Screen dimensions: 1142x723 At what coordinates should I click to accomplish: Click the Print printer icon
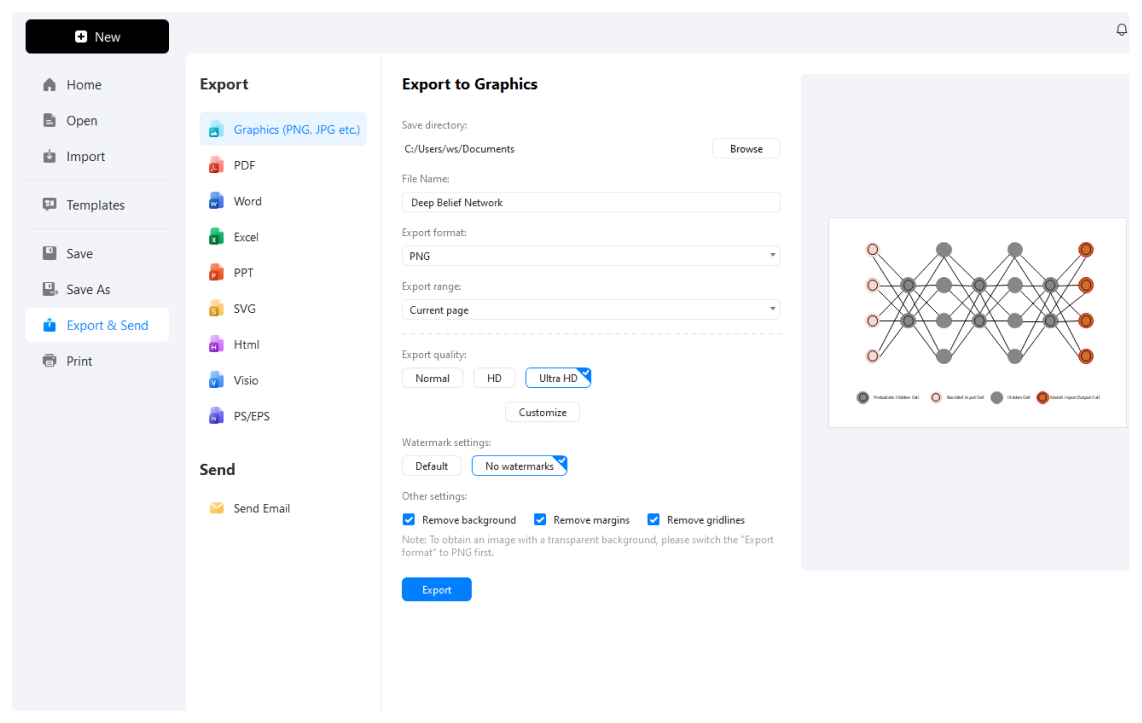click(50, 360)
